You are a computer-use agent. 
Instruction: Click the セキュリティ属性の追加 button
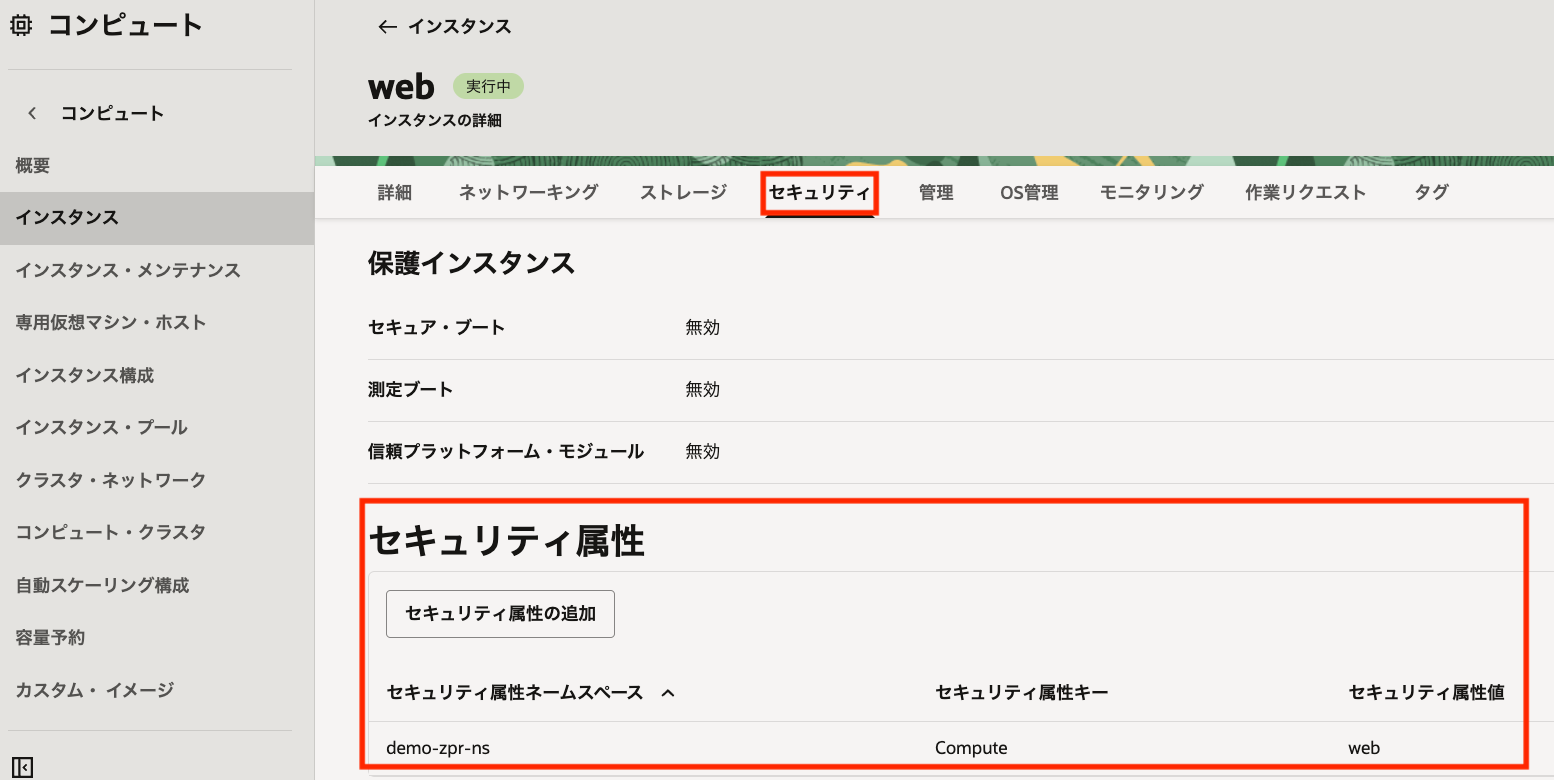[x=500, y=614]
